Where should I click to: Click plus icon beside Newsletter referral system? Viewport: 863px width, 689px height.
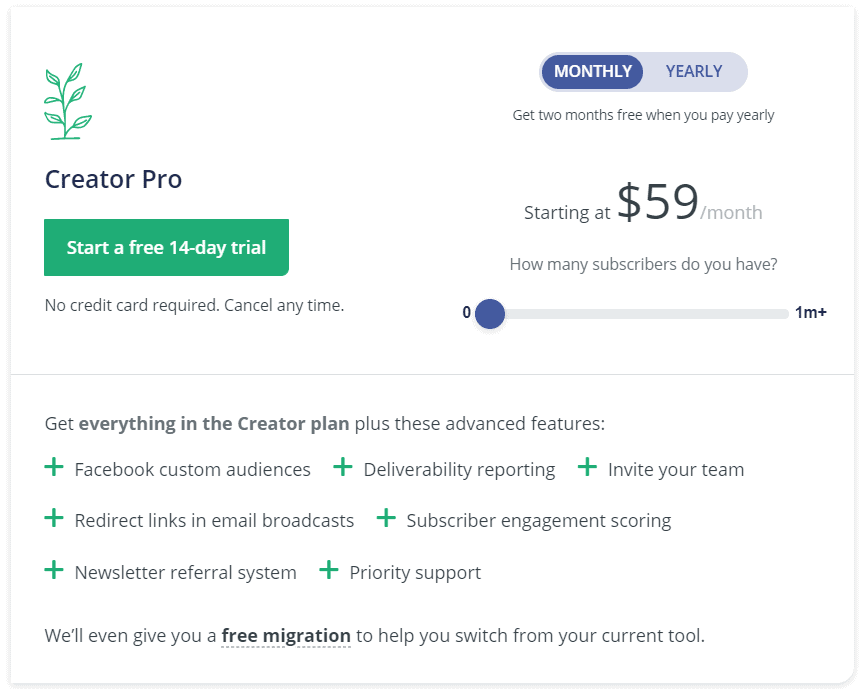pyautogui.click(x=54, y=570)
